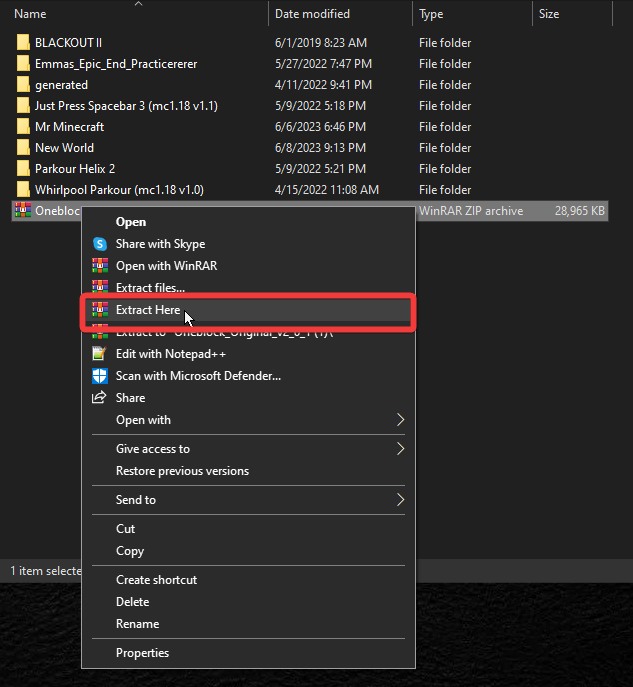Screen dimensions: 633x687
Task: Click the '5/9/2022 5:18 PM' date cell
Action: click(x=320, y=106)
